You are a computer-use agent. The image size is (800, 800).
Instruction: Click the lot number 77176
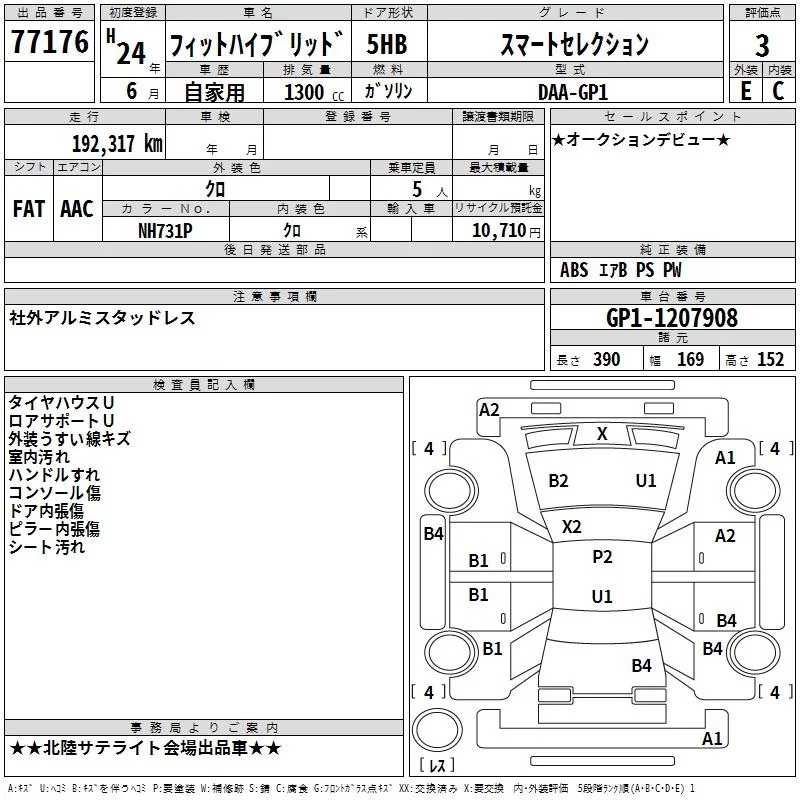pyautogui.click(x=49, y=42)
